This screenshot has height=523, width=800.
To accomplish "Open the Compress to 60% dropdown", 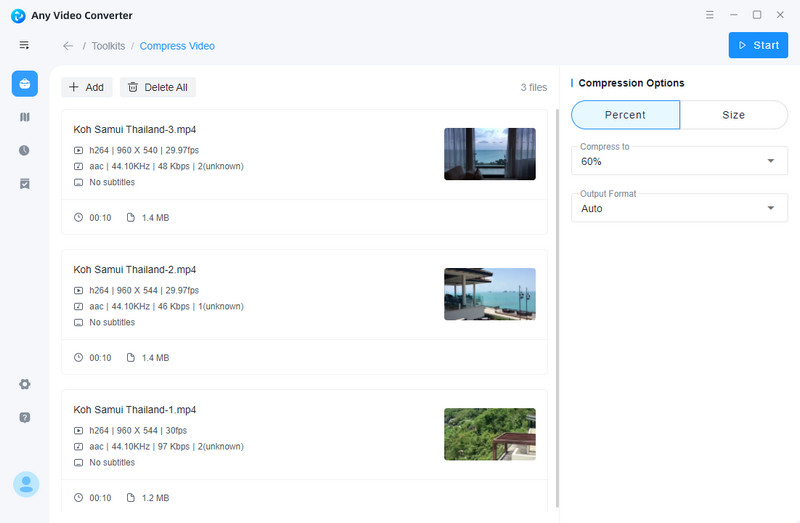I will [679, 161].
